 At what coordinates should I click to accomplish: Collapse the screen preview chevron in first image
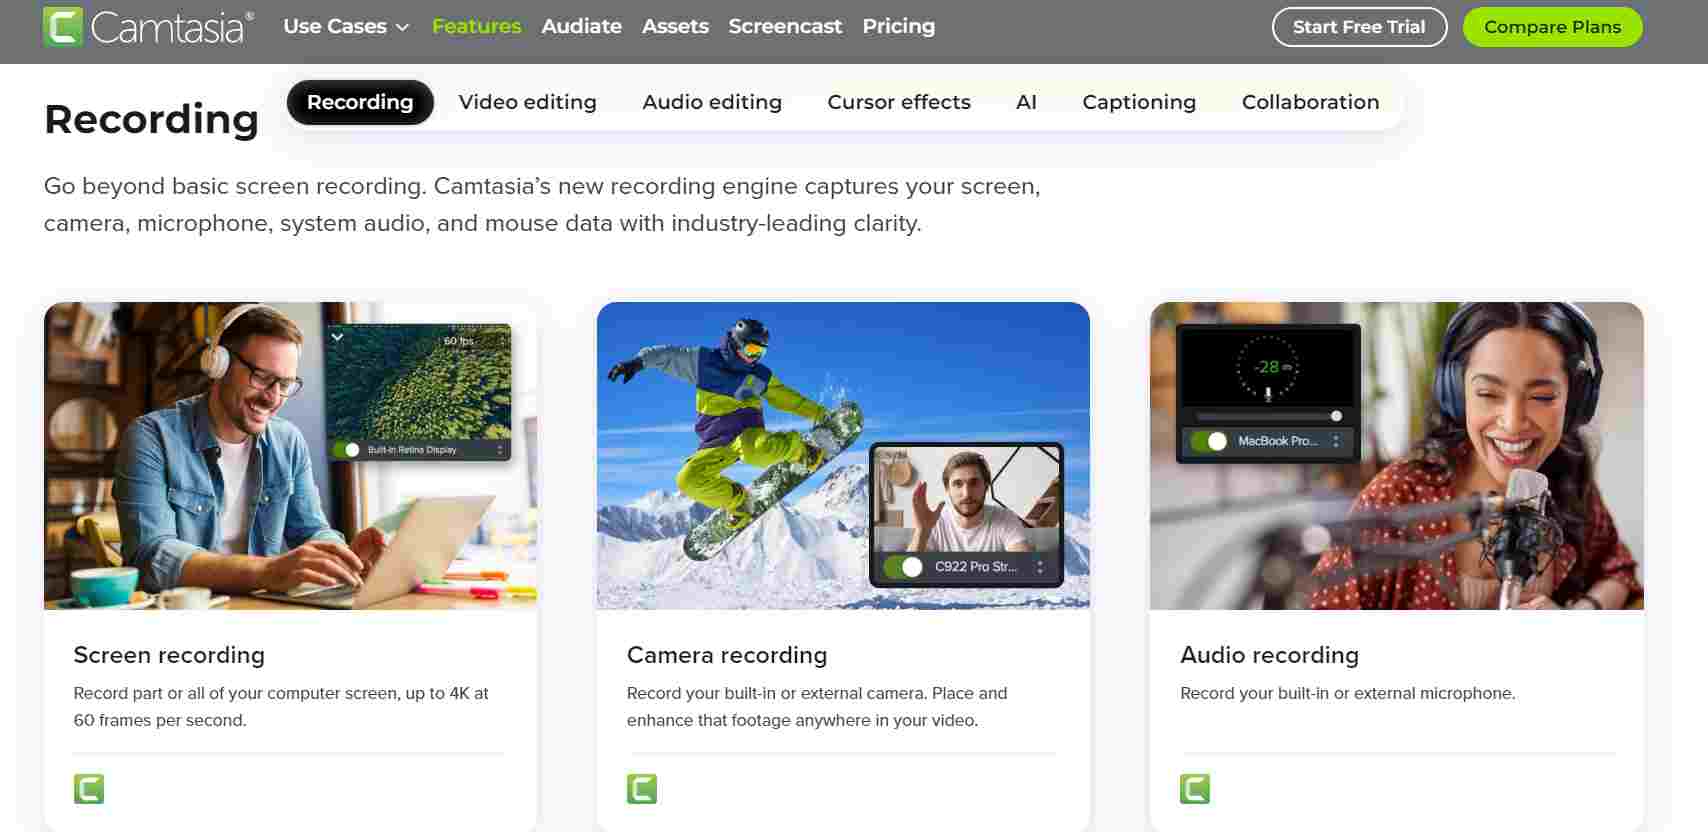338,337
